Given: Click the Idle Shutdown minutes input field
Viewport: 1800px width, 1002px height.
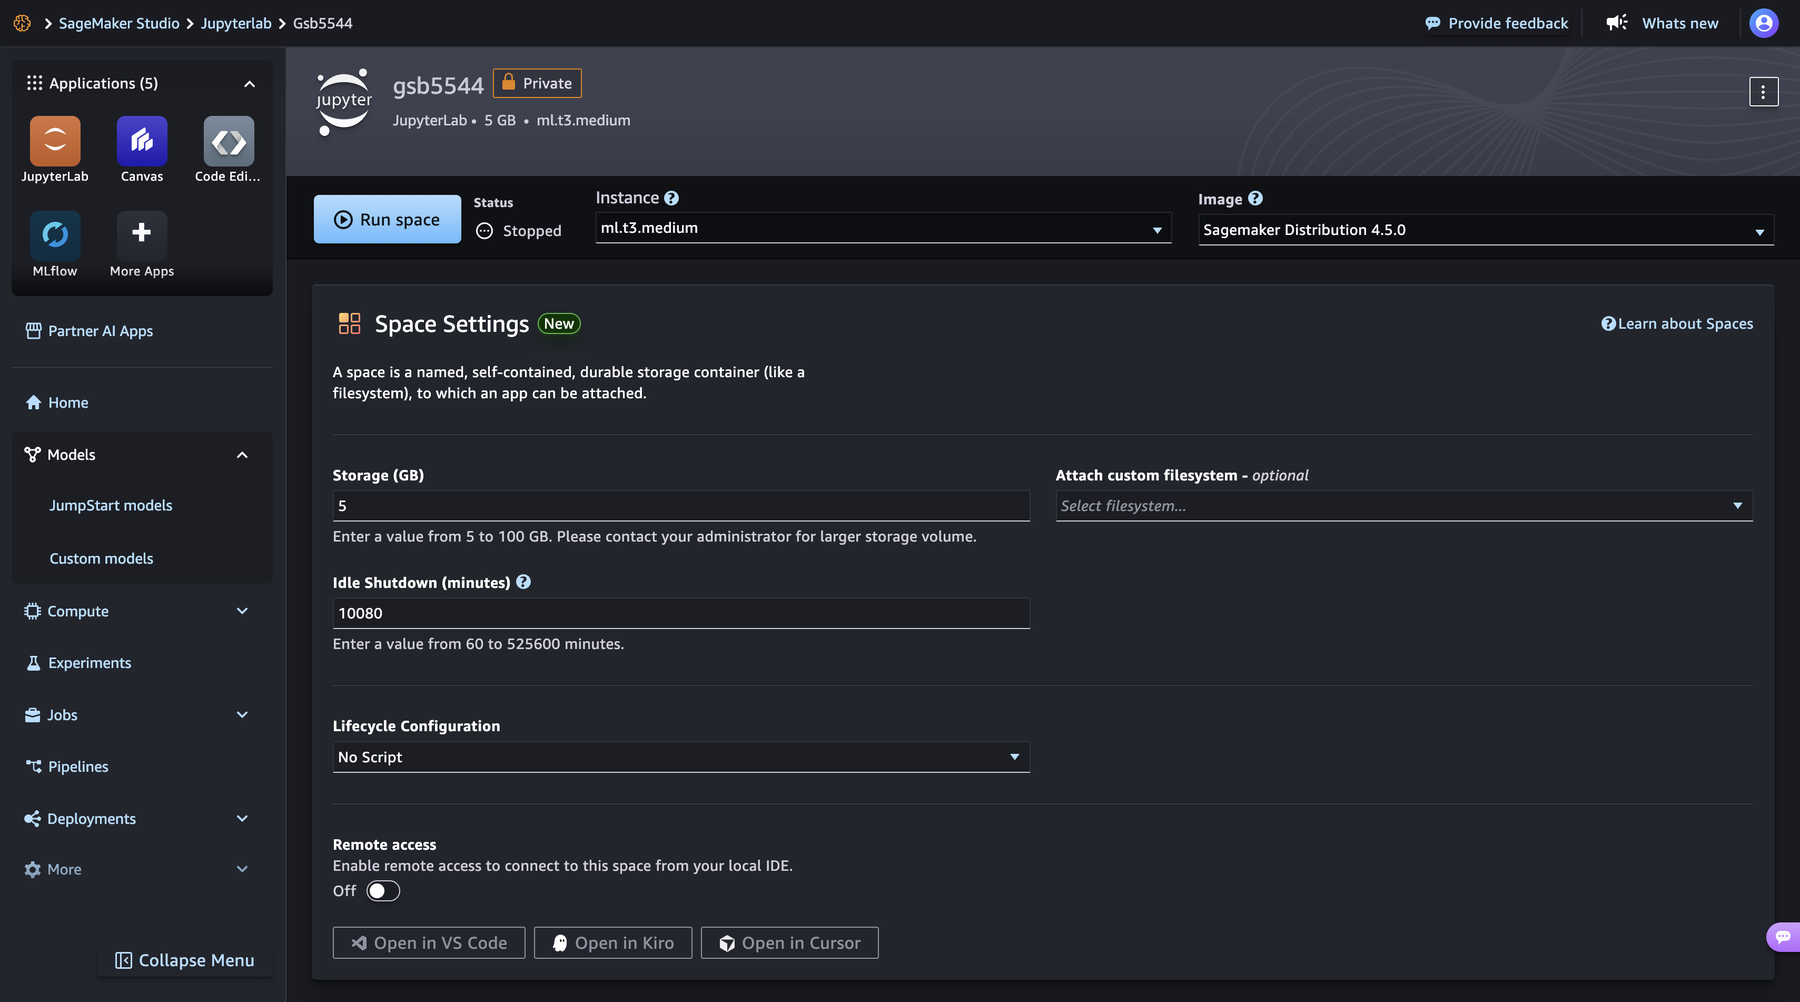Looking at the screenshot, I should [681, 613].
